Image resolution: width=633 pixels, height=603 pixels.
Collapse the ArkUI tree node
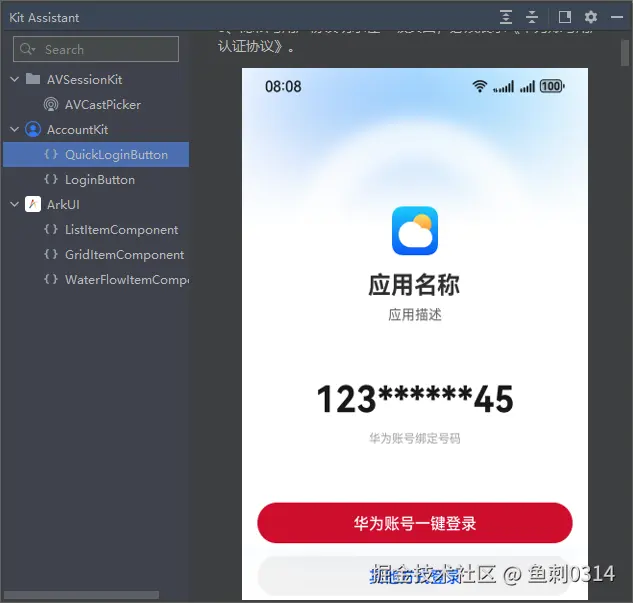tap(15, 204)
